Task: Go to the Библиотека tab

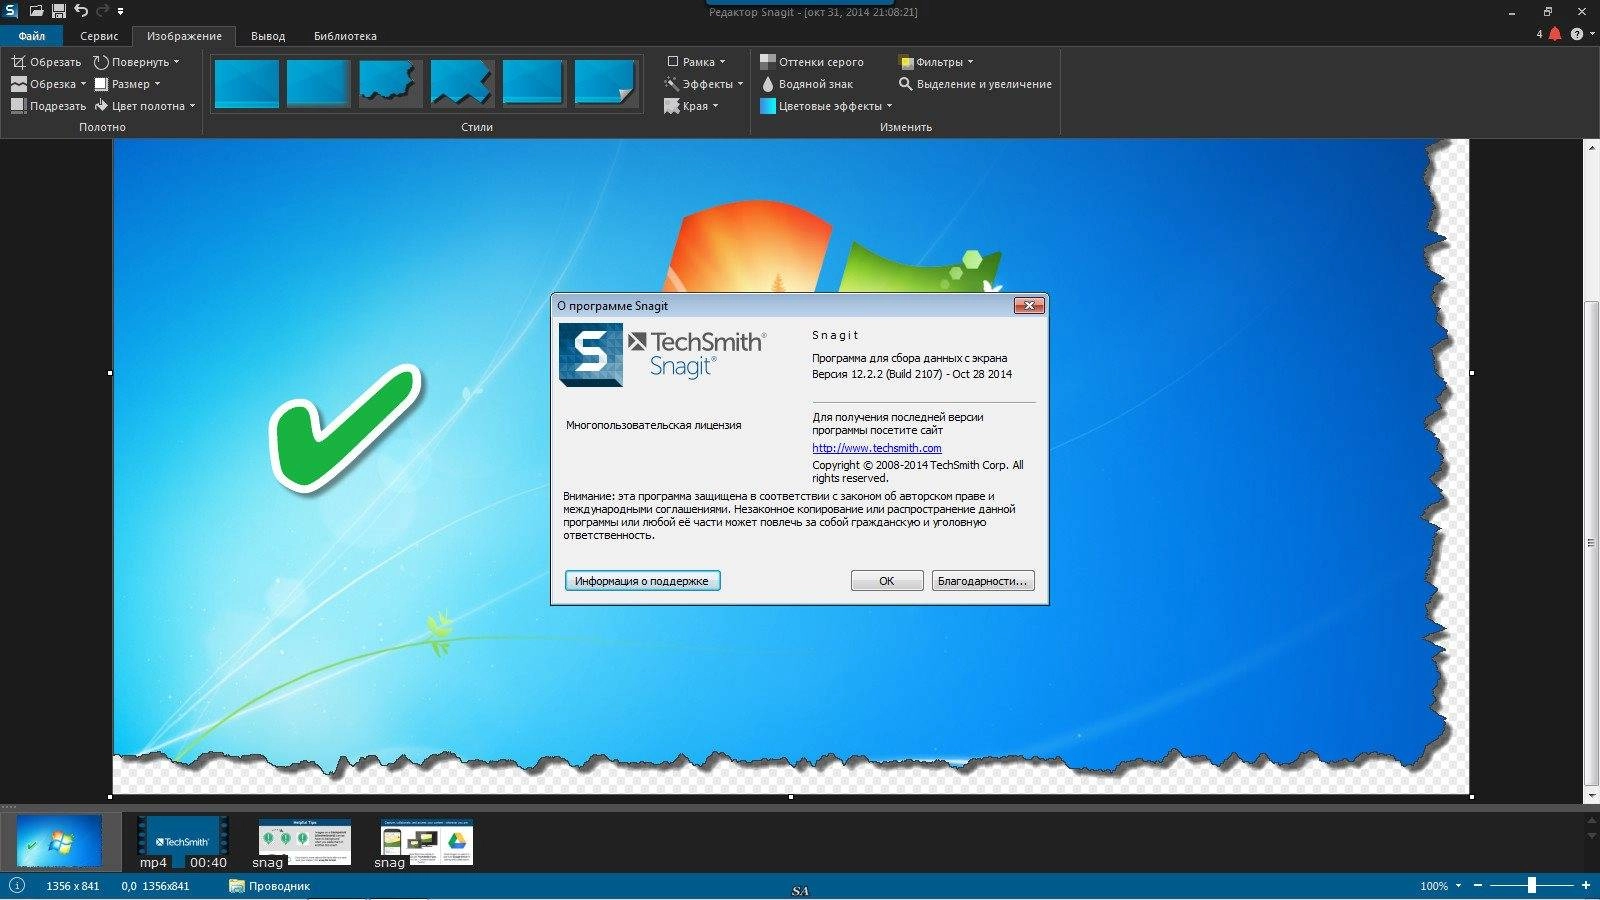Action: [345, 36]
